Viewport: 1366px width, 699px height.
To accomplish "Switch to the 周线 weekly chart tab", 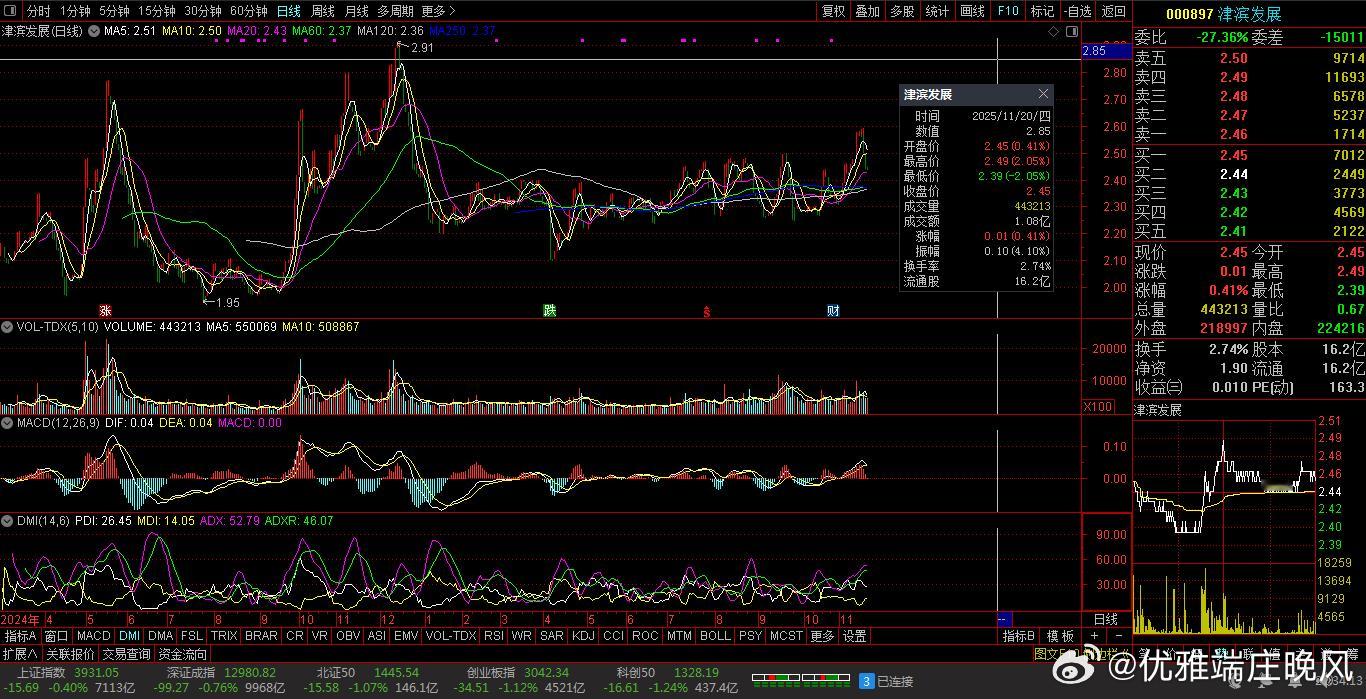I will coord(323,11).
